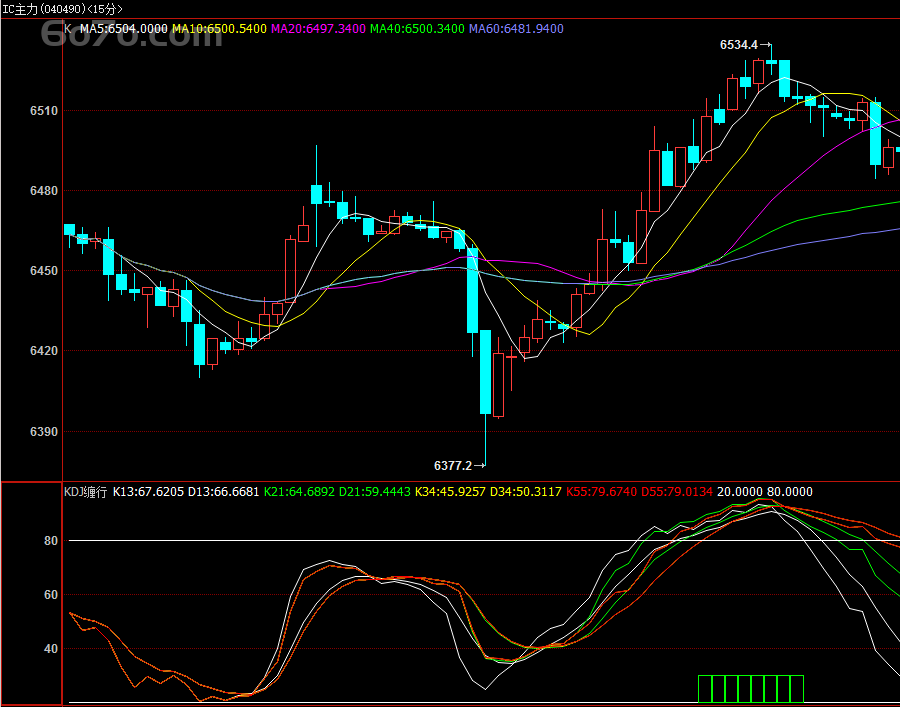
Task: Select the MA10:6500.5400 indicator label
Action: point(219,29)
